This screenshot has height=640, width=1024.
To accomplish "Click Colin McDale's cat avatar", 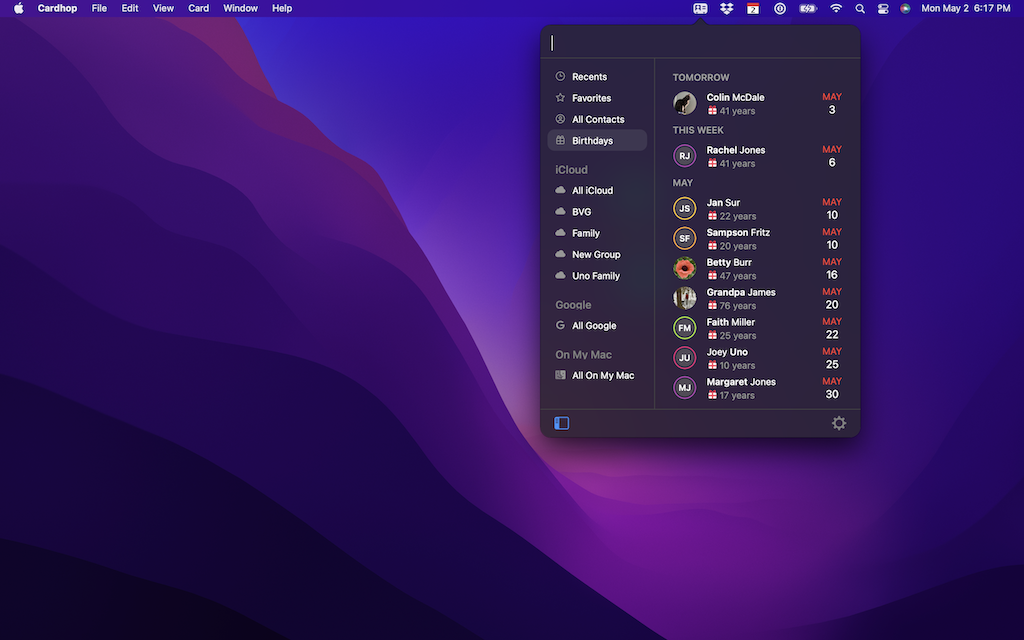I will (684, 103).
